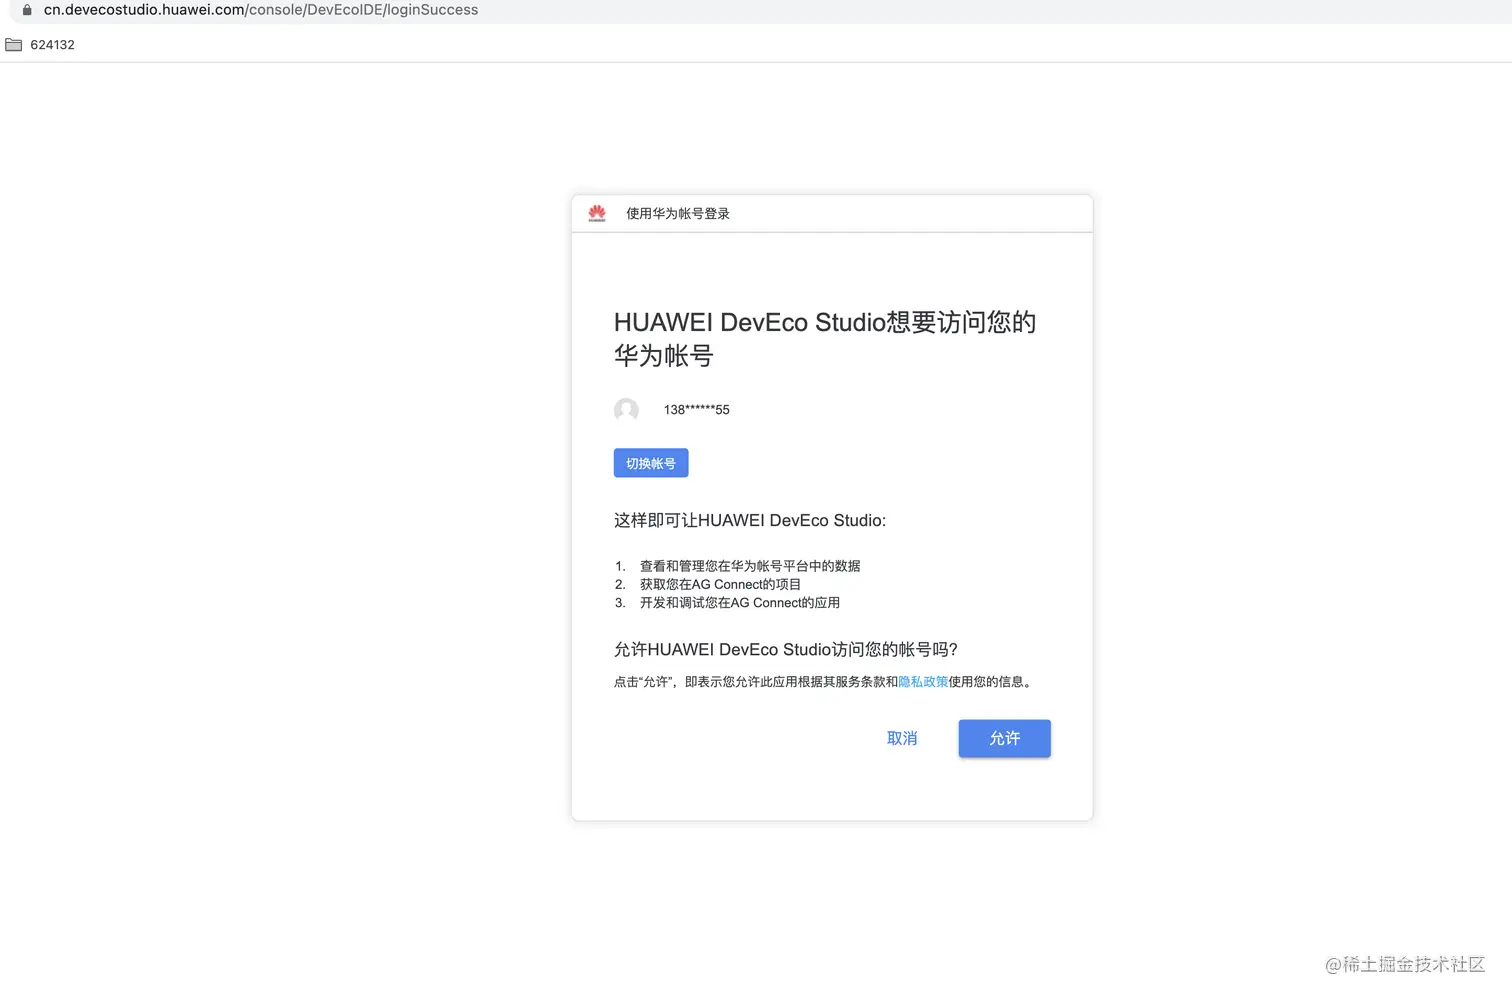Screen dimensions: 1512x1001
Task: Click the Huawei logo in dialog header
Action: tap(597, 213)
